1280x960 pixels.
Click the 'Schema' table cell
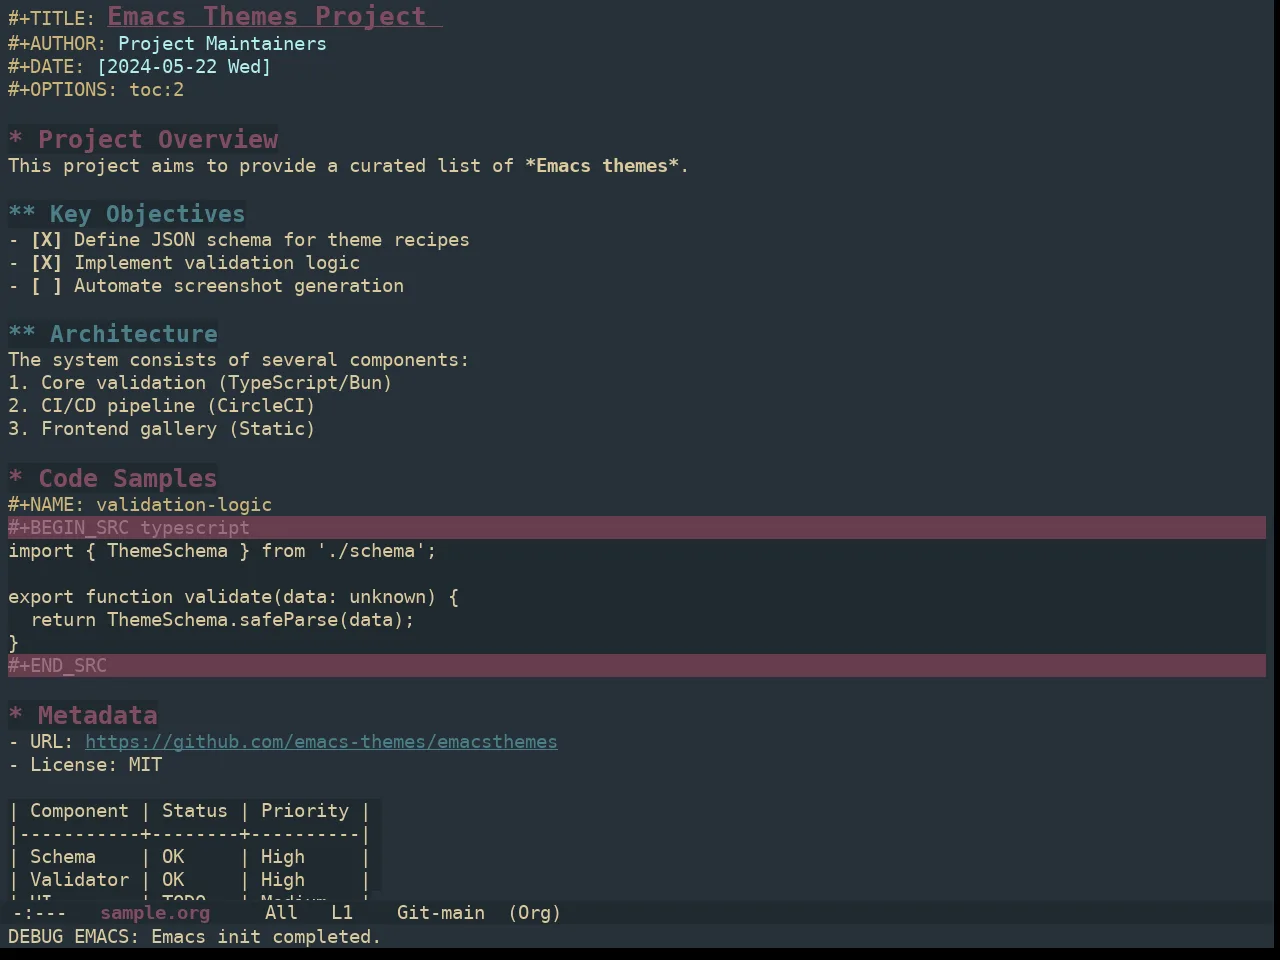(63, 857)
